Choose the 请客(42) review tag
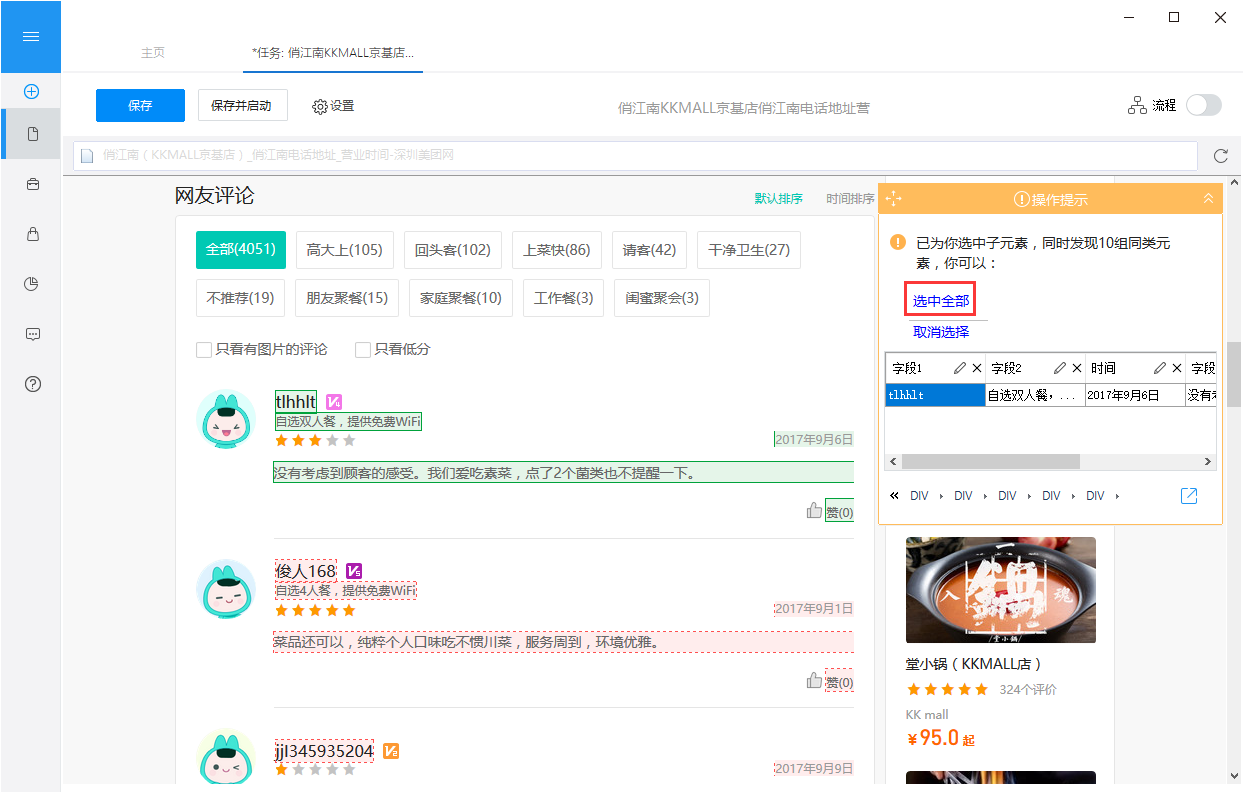This screenshot has height=793, width=1244. pyautogui.click(x=650, y=250)
